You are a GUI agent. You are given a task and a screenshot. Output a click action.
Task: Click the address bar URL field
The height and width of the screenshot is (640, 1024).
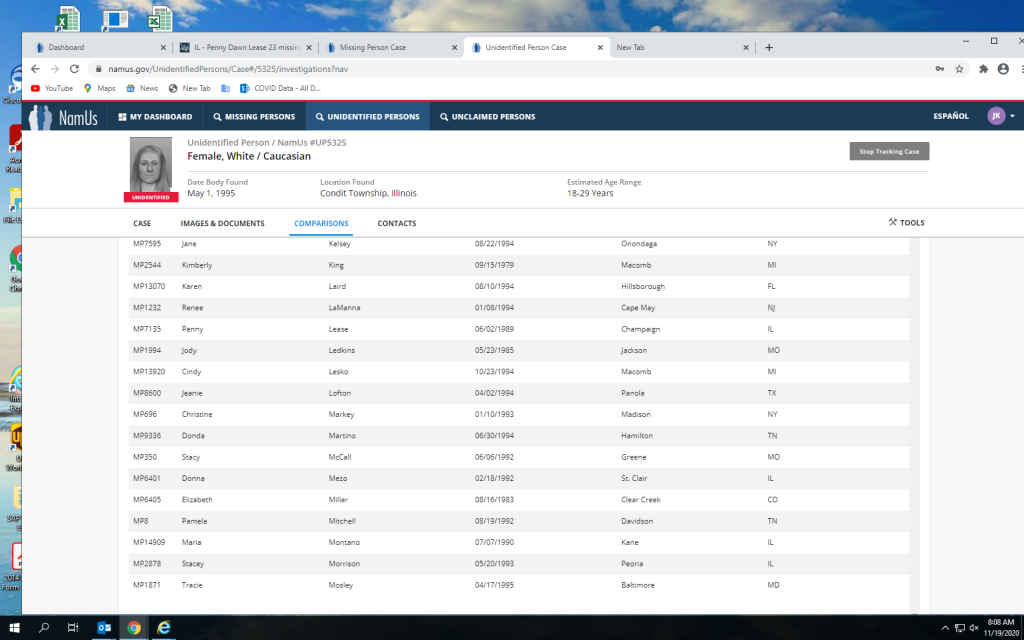point(500,69)
